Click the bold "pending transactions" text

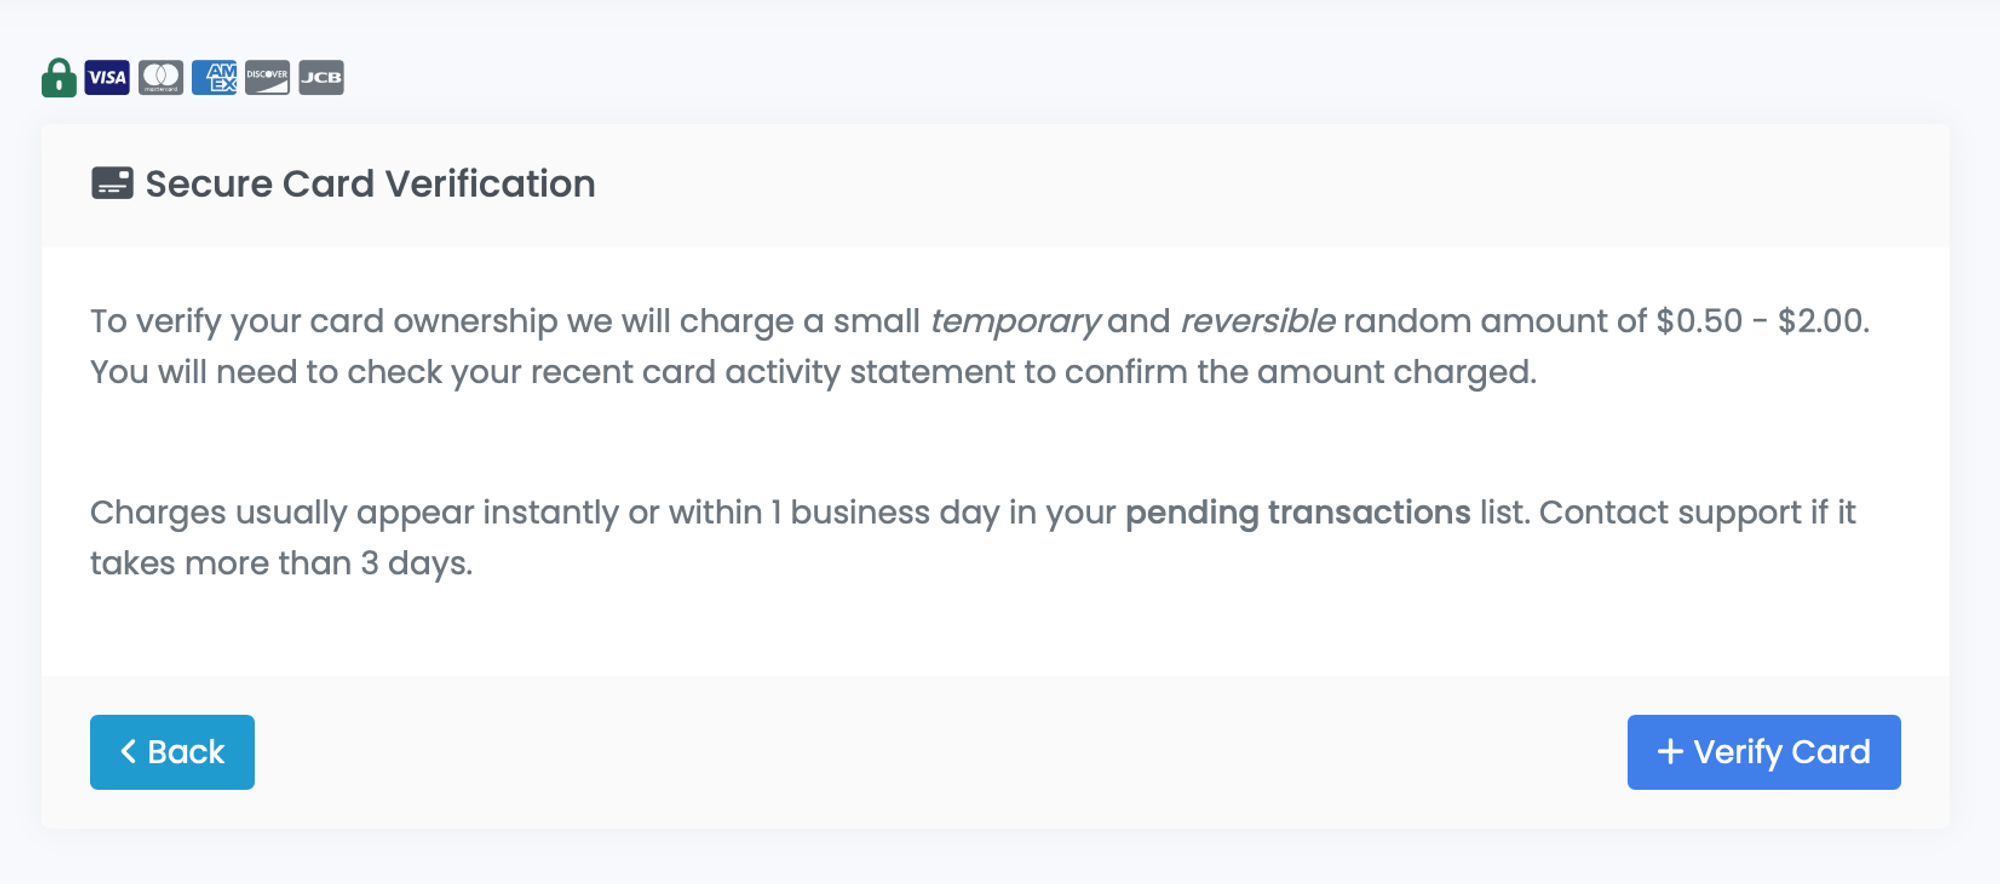click(x=1297, y=512)
